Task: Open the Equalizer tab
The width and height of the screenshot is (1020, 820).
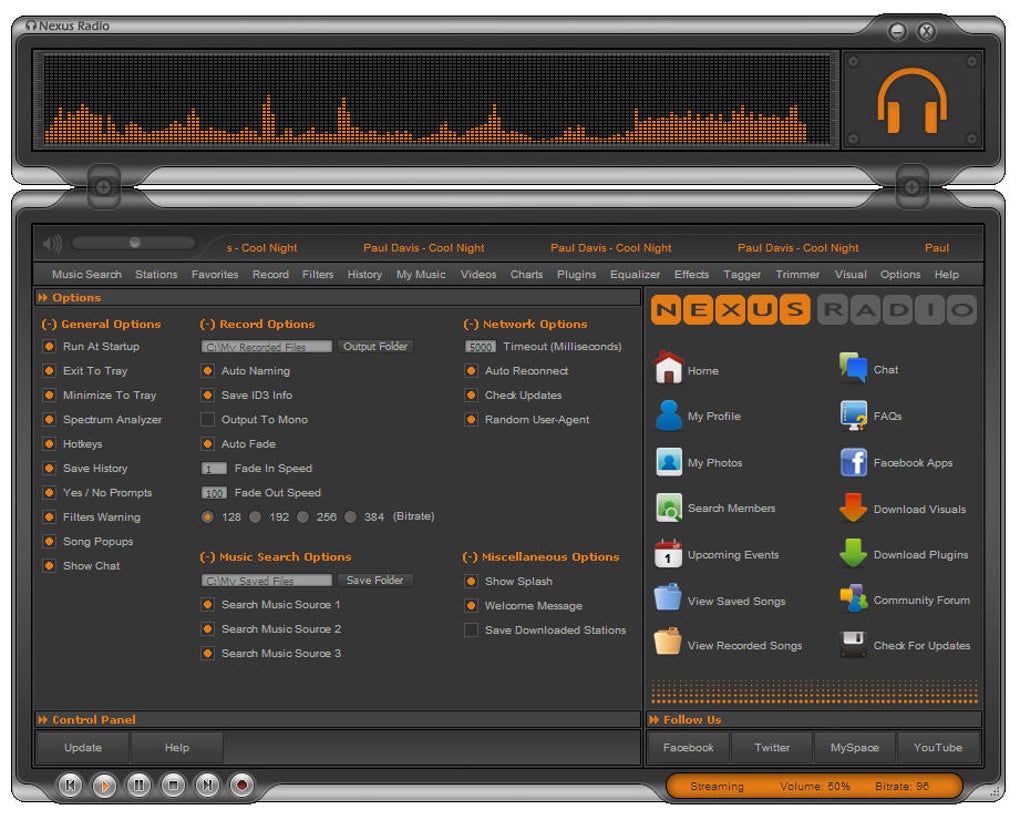Action: [635, 274]
